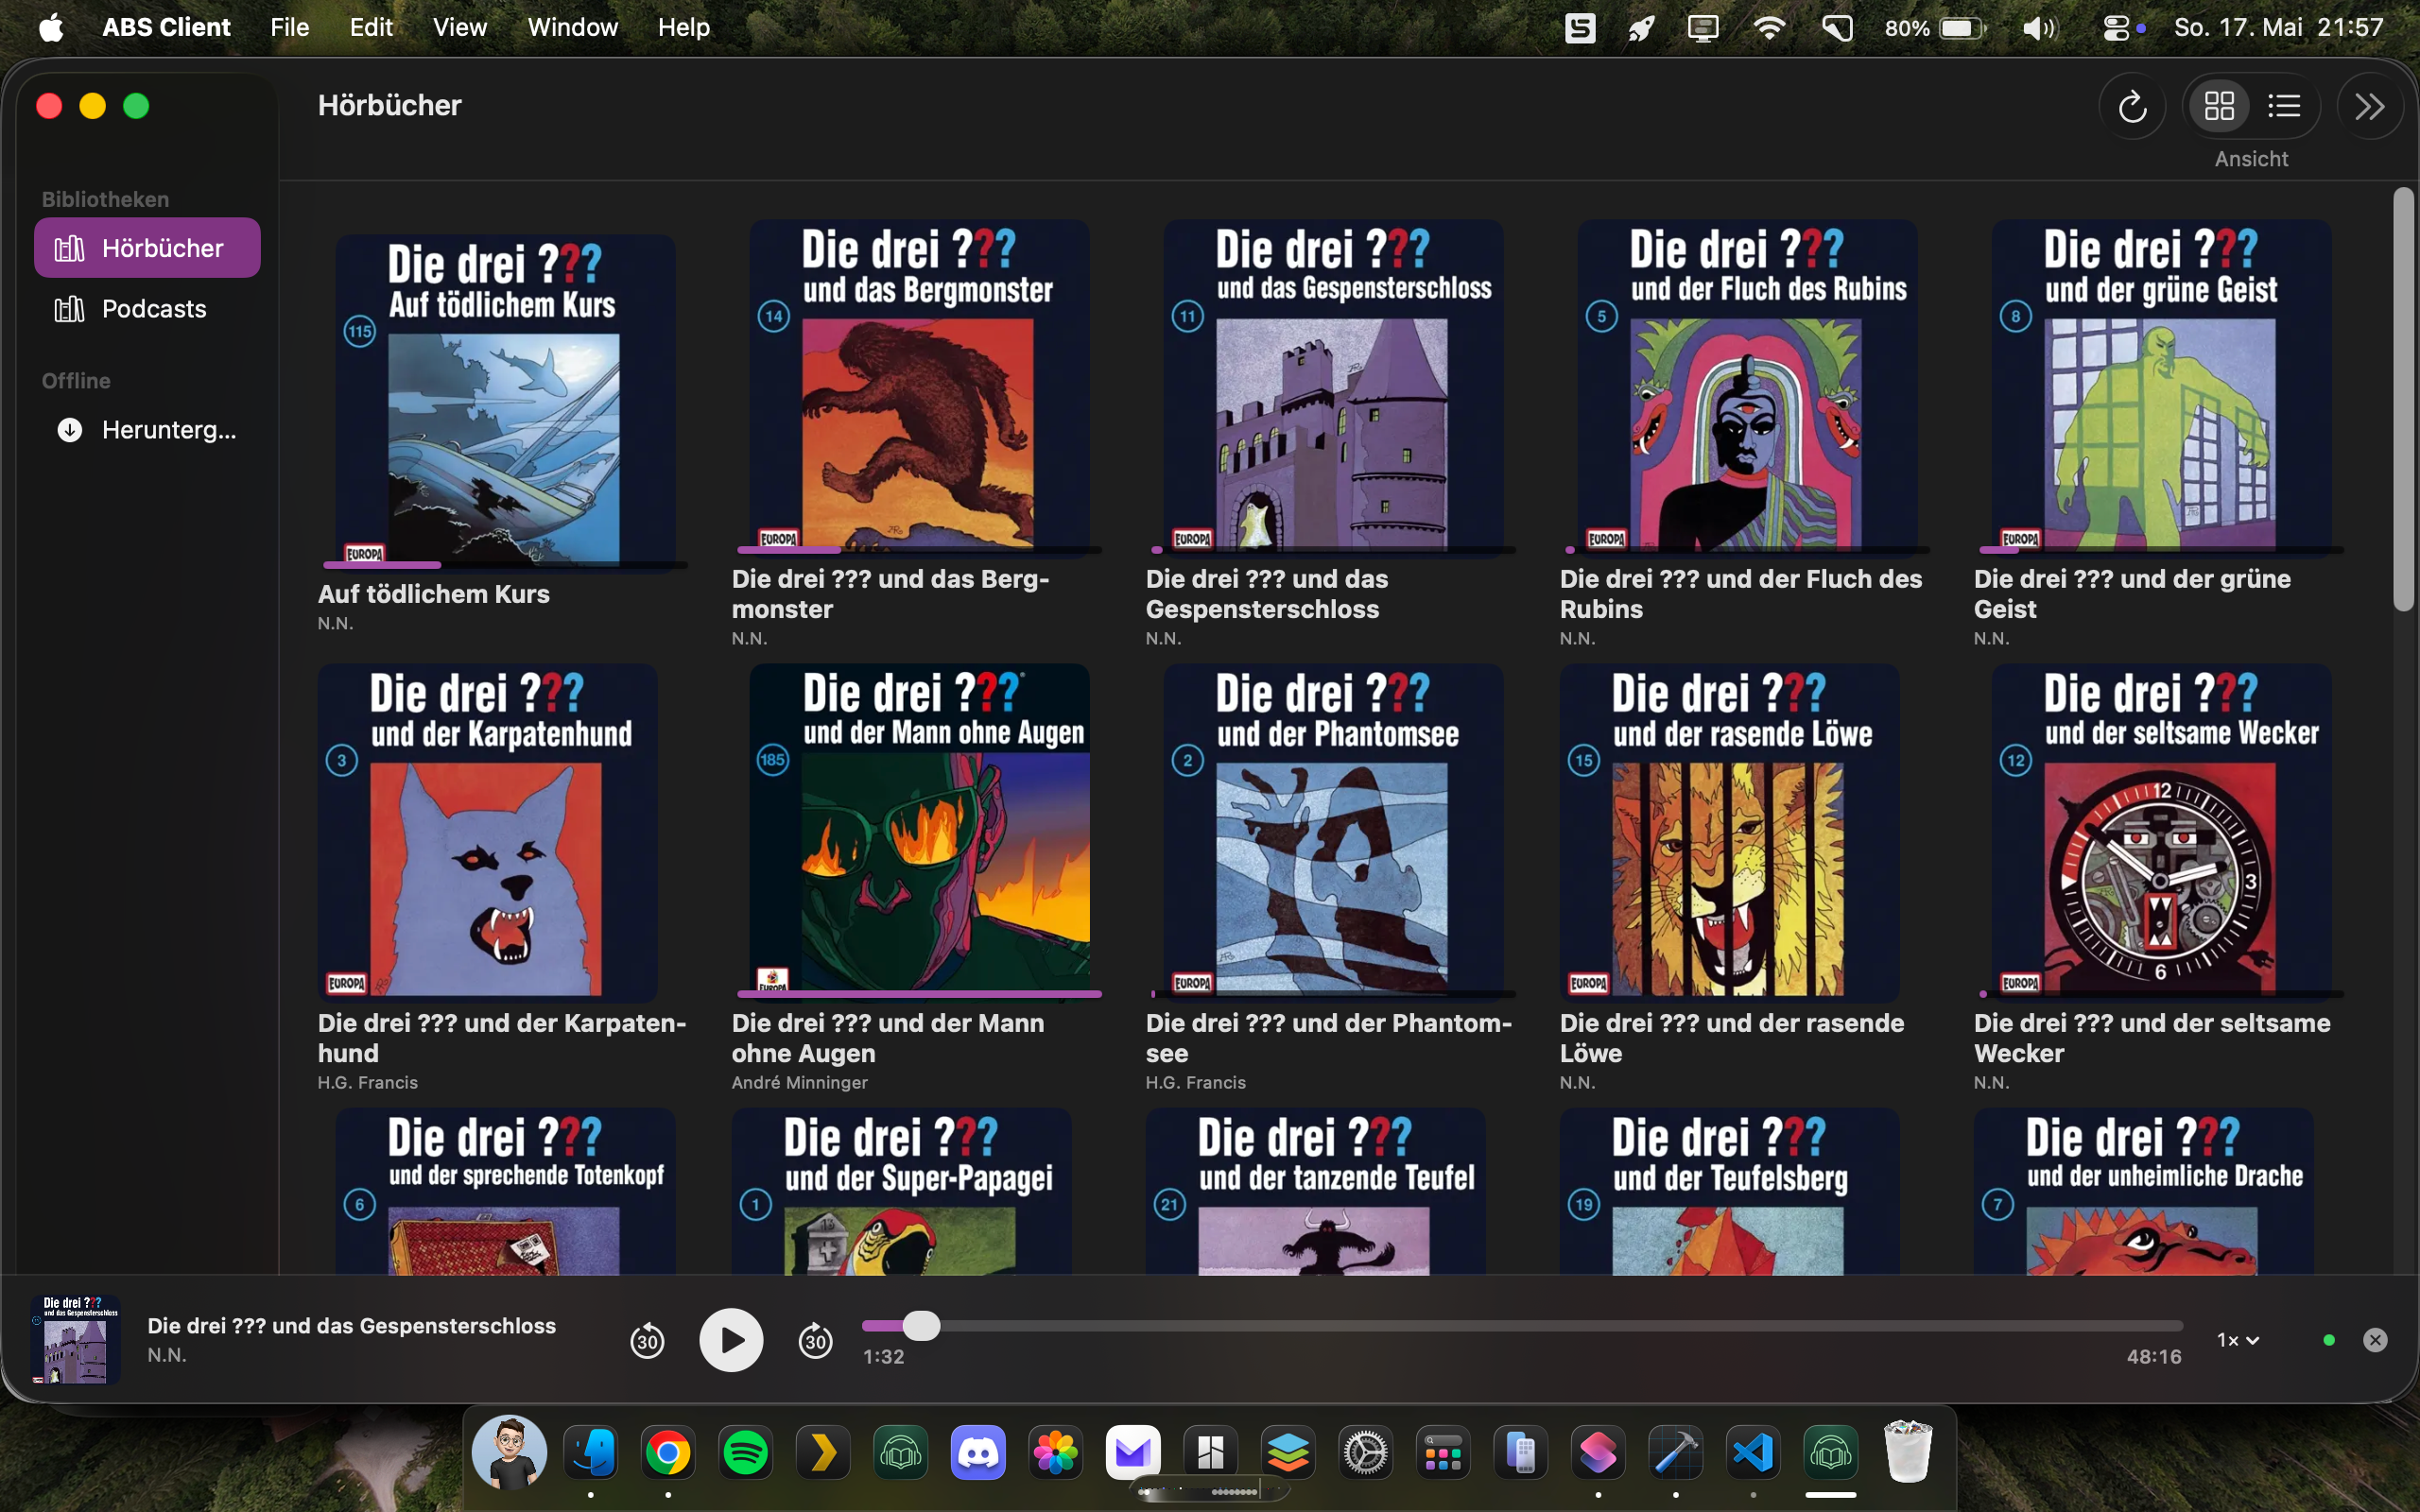Open the und der tanzende Teufel cover
The image size is (2420, 1512).
click(1316, 1191)
